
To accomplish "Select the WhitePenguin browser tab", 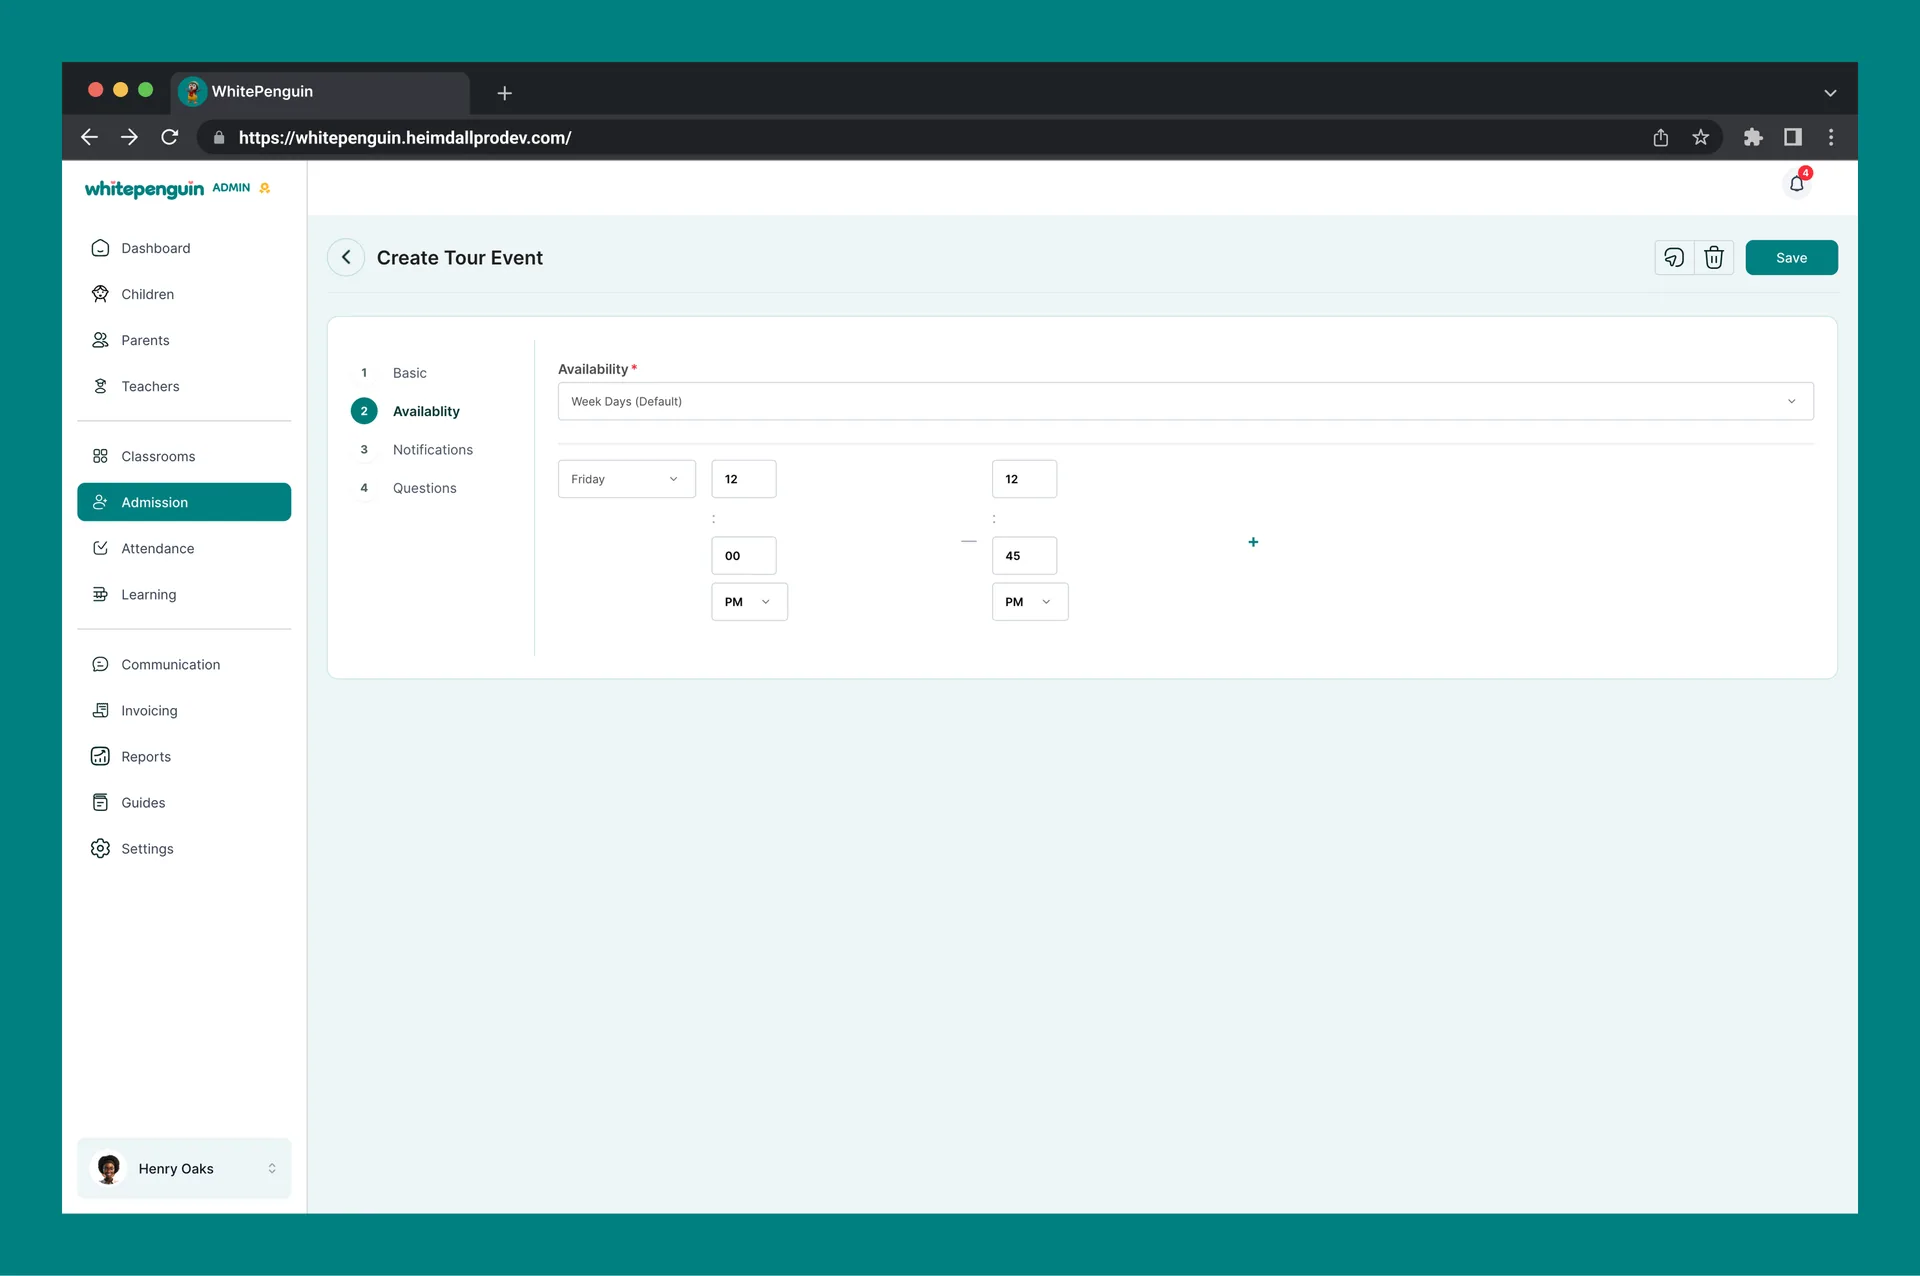I will click(320, 92).
